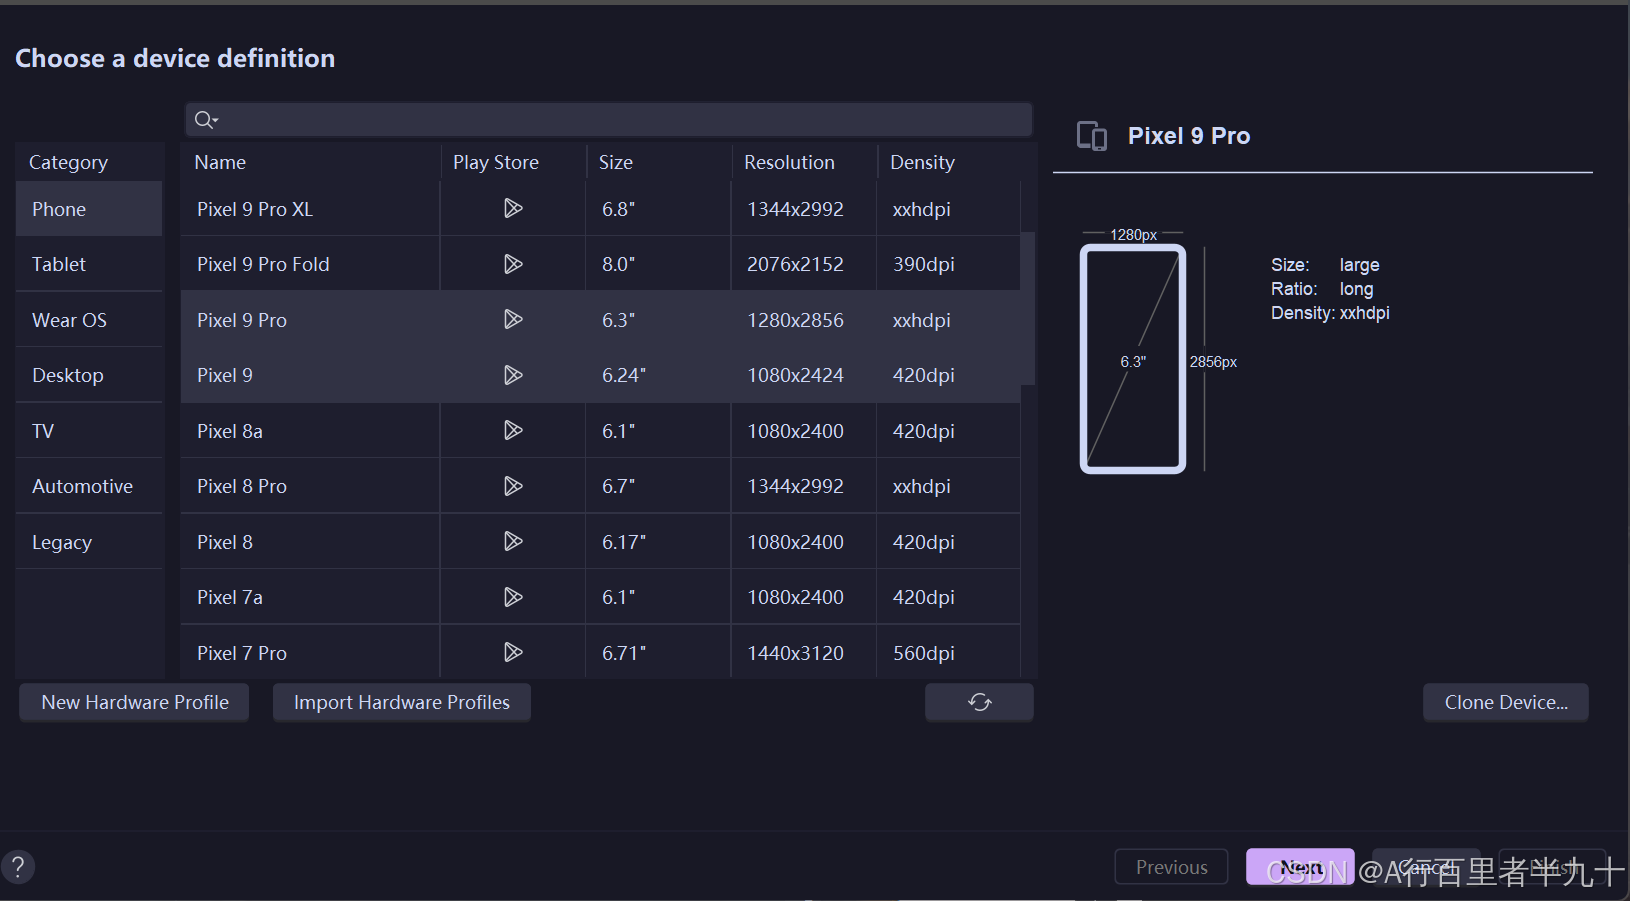Screen dimensions: 1630x901
Task: Select the Pixel 7a device name
Action: tap(230, 597)
